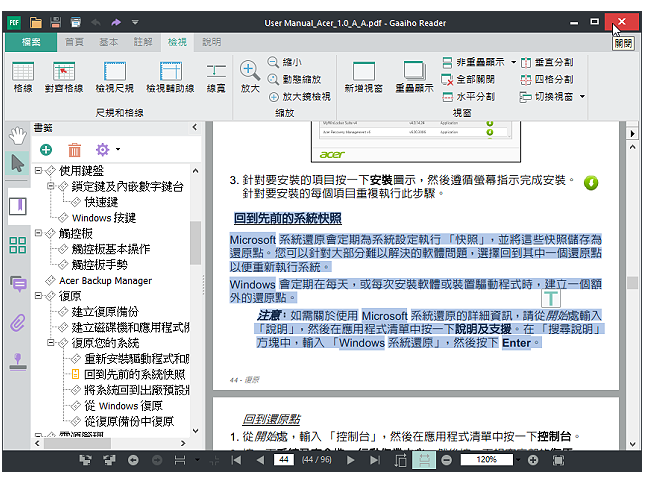
Task: Open attachments paperclip panel
Action: coord(18,323)
